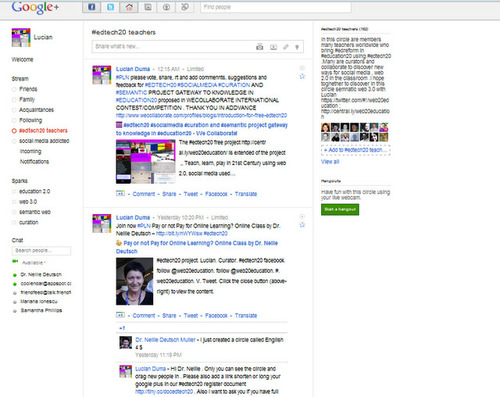Open the Welcome page link
The image size is (500, 397).
(x=22, y=59)
